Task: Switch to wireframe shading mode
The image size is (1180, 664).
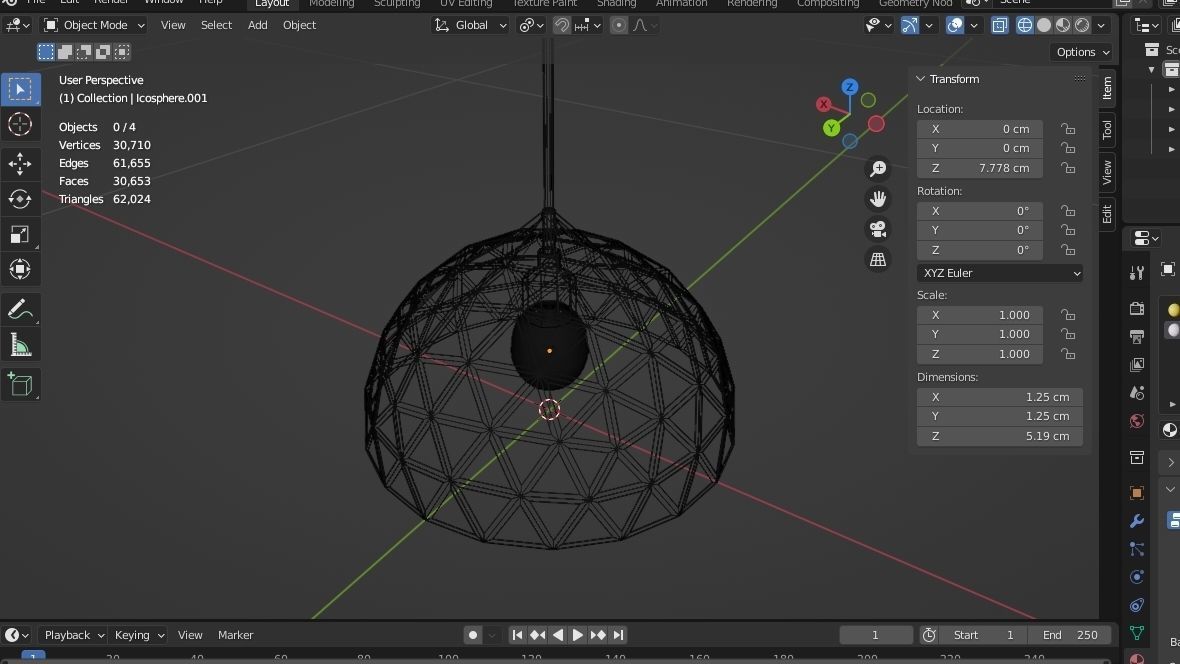Action: coord(1025,26)
